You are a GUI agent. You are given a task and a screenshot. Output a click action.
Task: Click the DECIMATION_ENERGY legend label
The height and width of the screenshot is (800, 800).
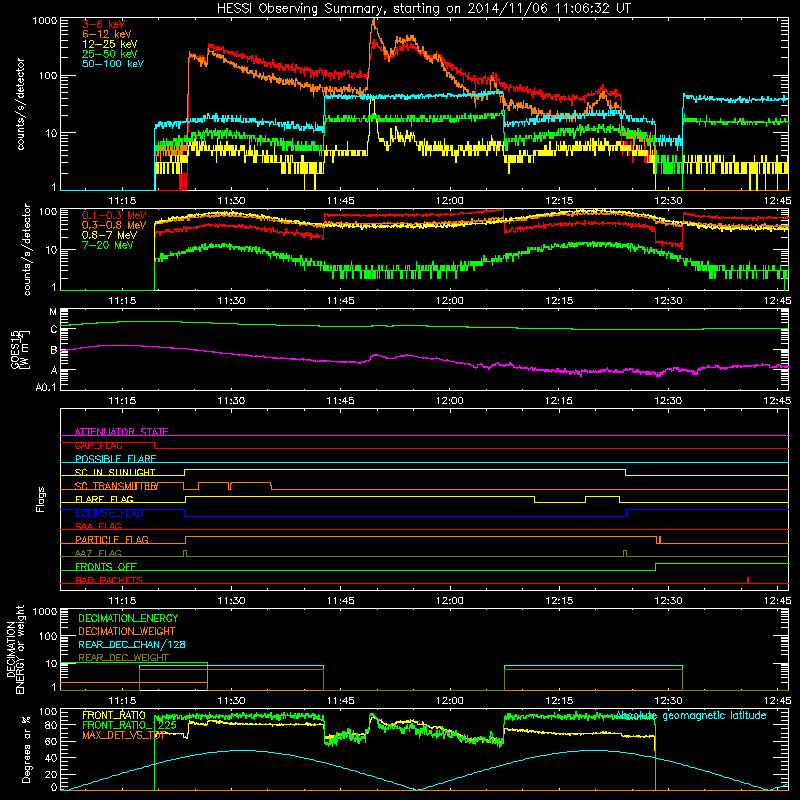pos(128,618)
